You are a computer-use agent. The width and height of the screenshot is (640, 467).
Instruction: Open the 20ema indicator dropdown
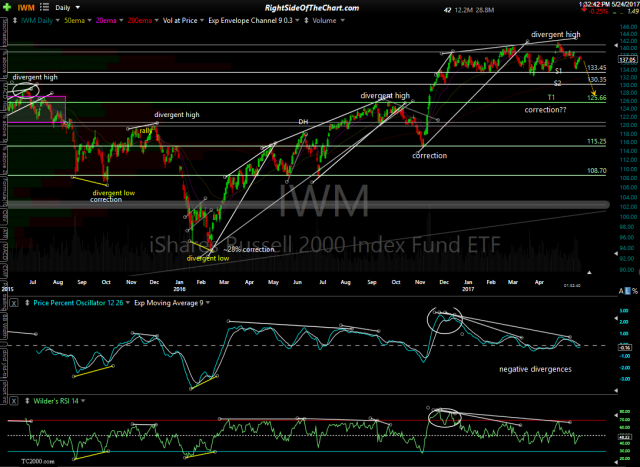122,20
